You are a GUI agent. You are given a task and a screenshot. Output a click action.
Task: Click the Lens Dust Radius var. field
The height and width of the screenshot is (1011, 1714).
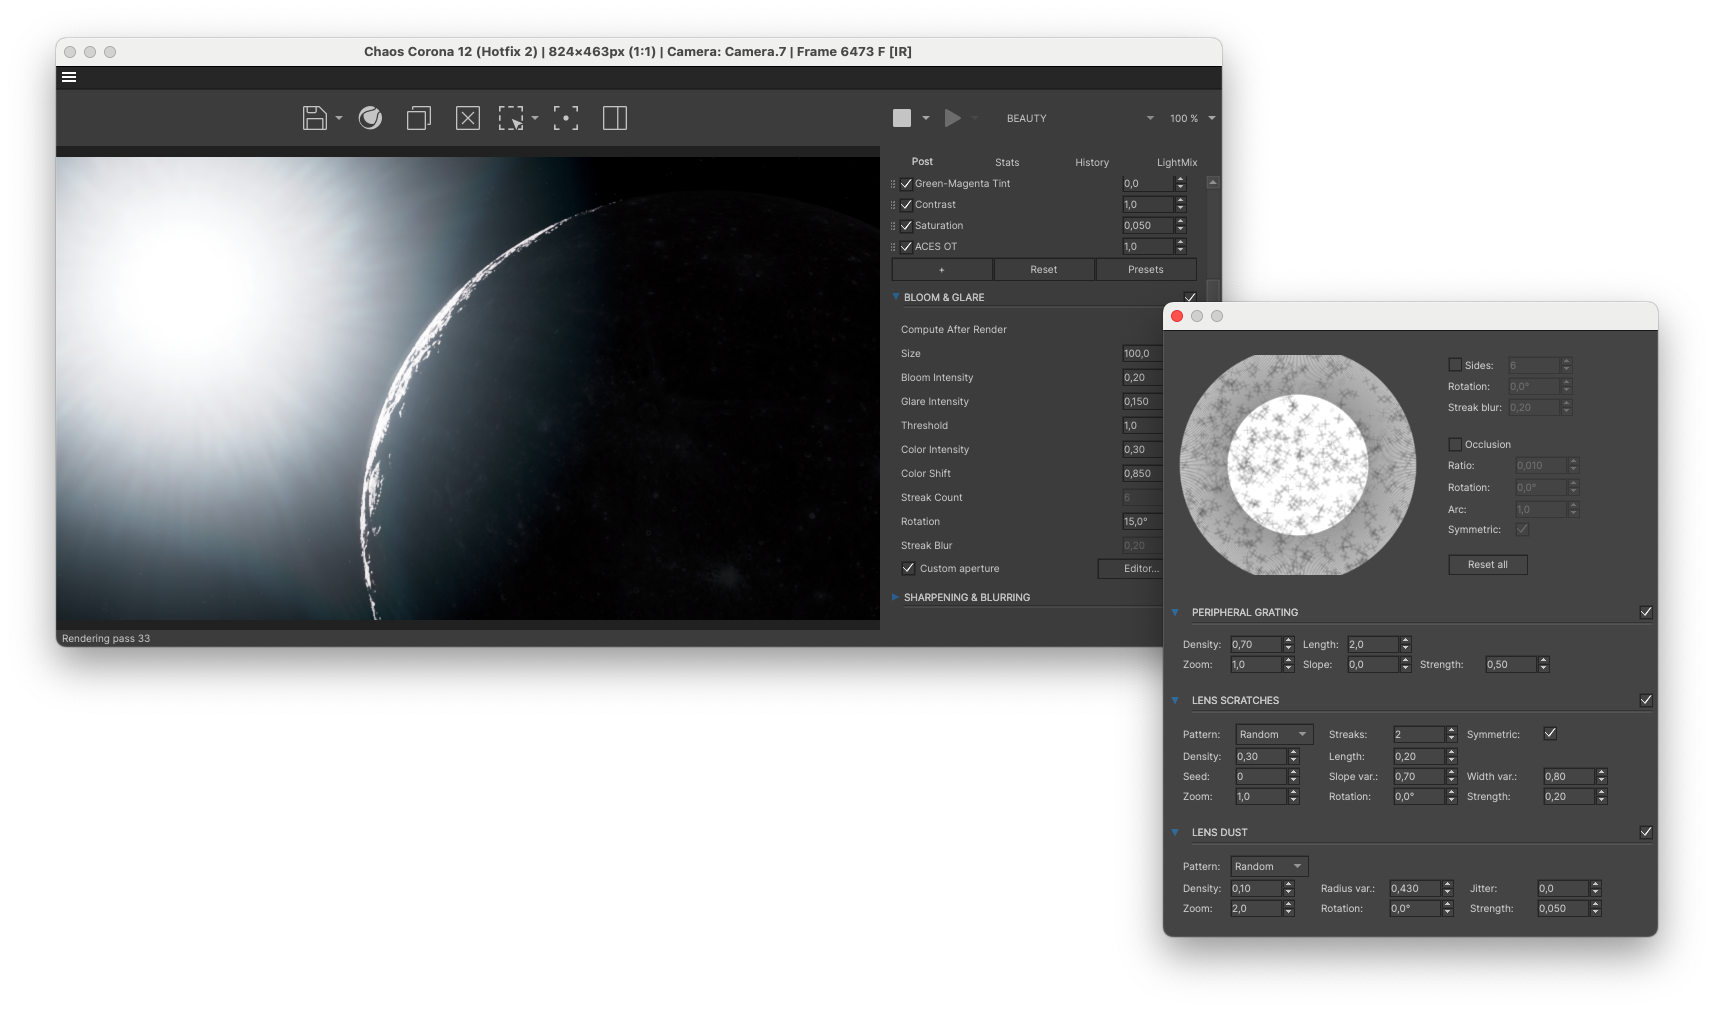[1415, 888]
